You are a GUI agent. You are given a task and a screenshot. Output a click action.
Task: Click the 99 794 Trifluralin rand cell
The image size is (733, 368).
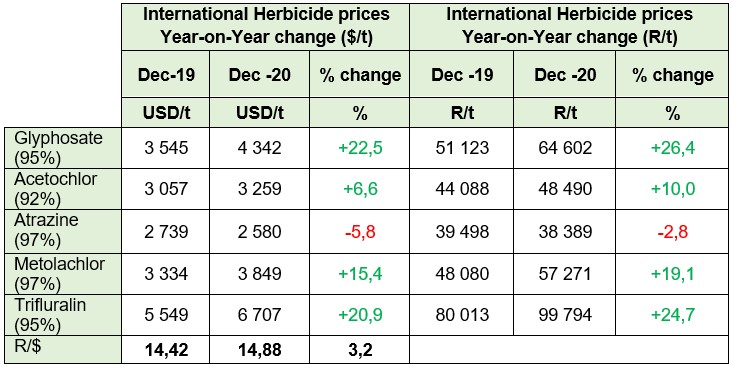click(x=565, y=314)
